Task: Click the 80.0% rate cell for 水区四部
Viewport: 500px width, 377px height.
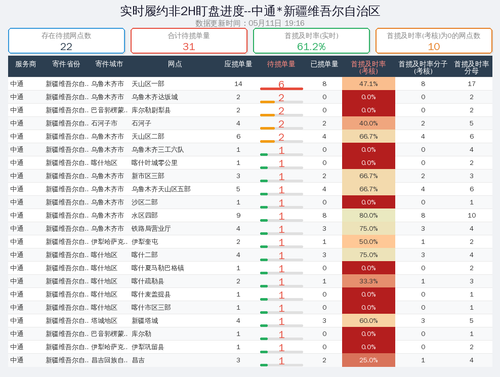Action: pos(368,215)
